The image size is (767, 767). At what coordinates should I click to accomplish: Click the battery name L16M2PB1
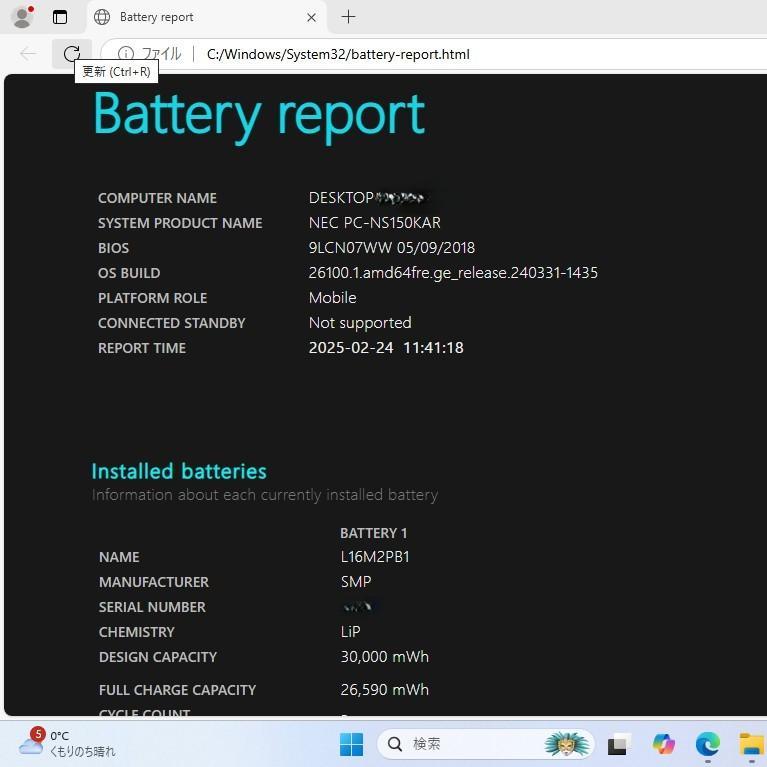[375, 557]
